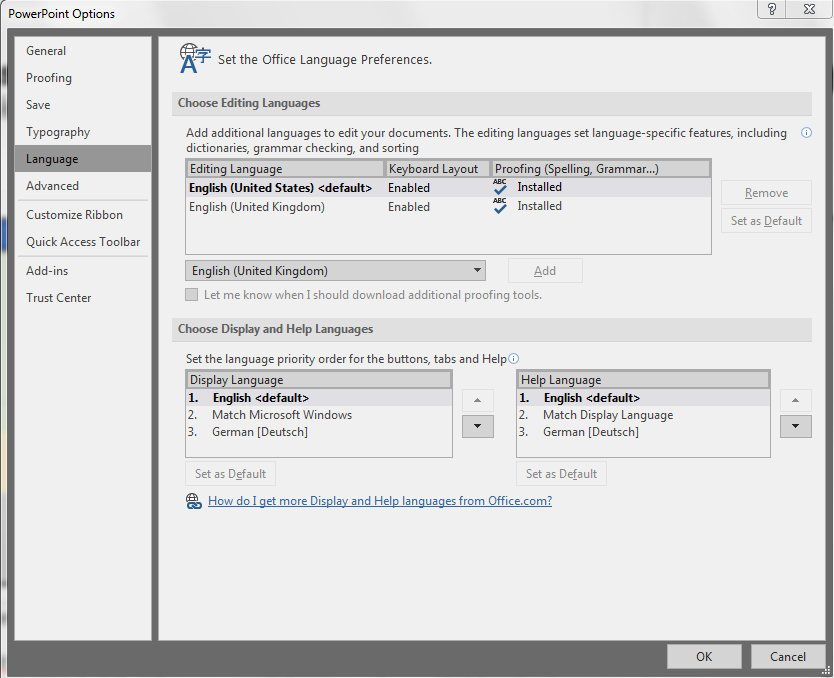Select 'German [Deutsch]' in Display Language list
The height and width of the screenshot is (678, 834).
coord(319,432)
